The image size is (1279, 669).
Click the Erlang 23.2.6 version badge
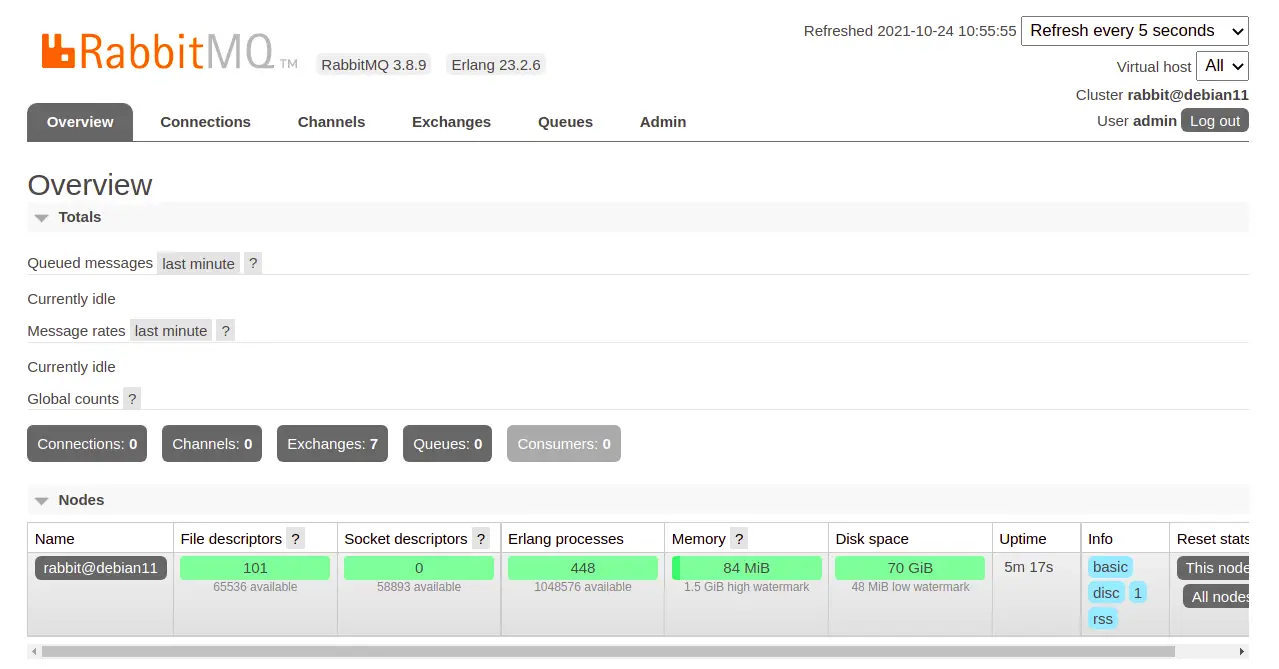[496, 65]
